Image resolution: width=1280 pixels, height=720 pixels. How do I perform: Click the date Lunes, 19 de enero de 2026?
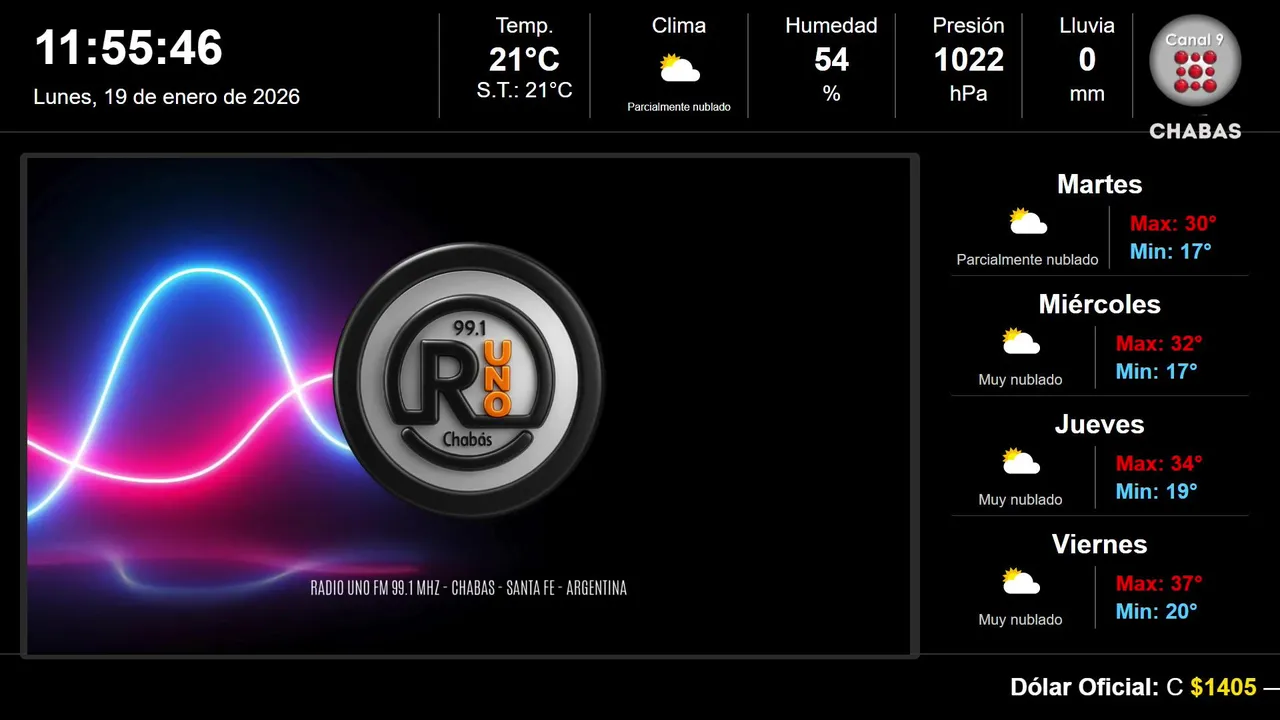[167, 97]
